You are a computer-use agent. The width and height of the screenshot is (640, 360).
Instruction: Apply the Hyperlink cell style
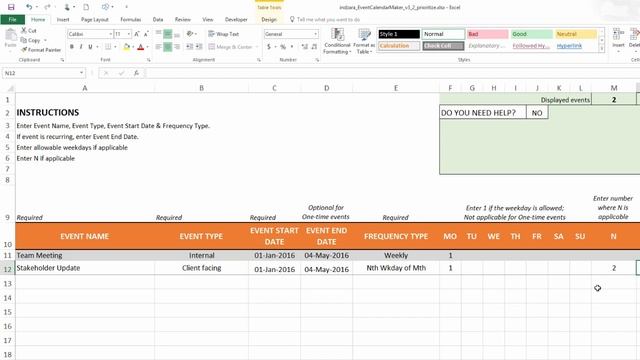(x=576, y=46)
